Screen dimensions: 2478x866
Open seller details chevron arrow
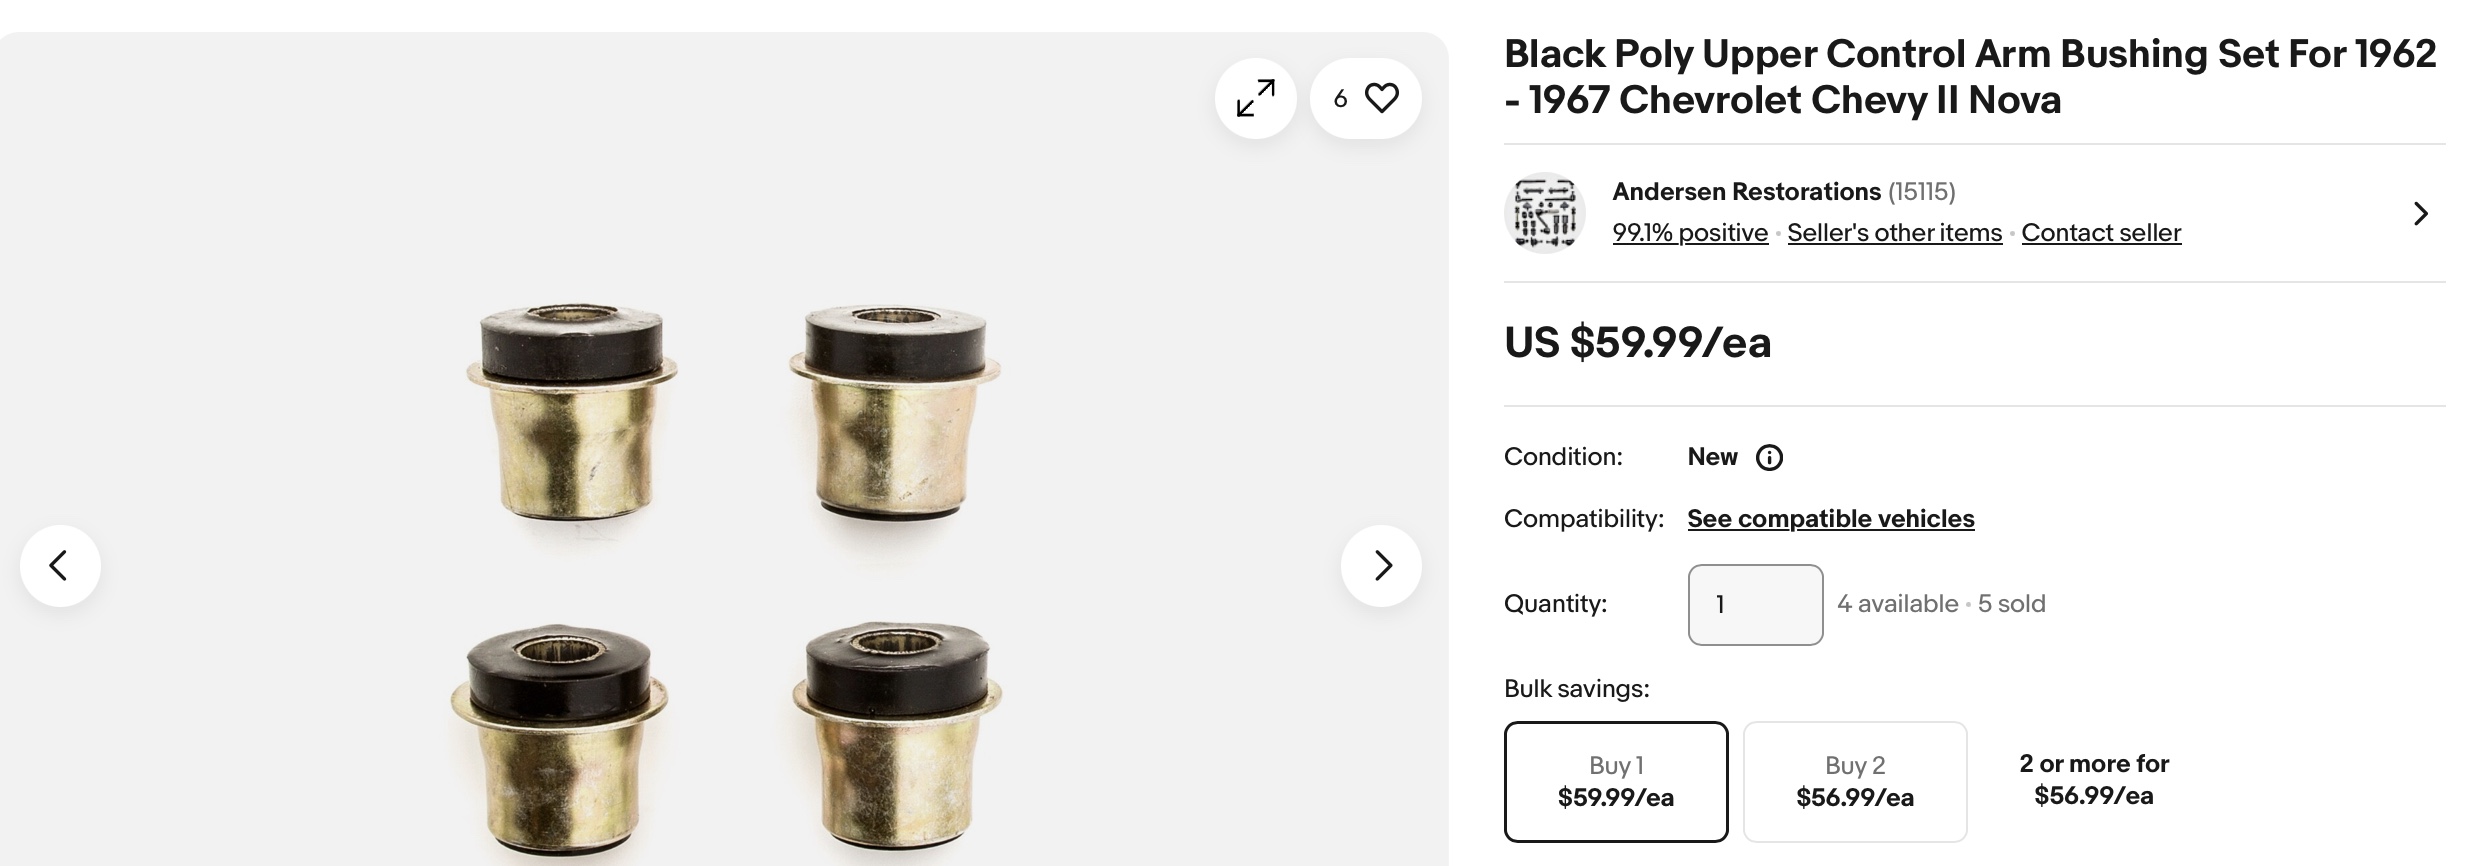2420,213
